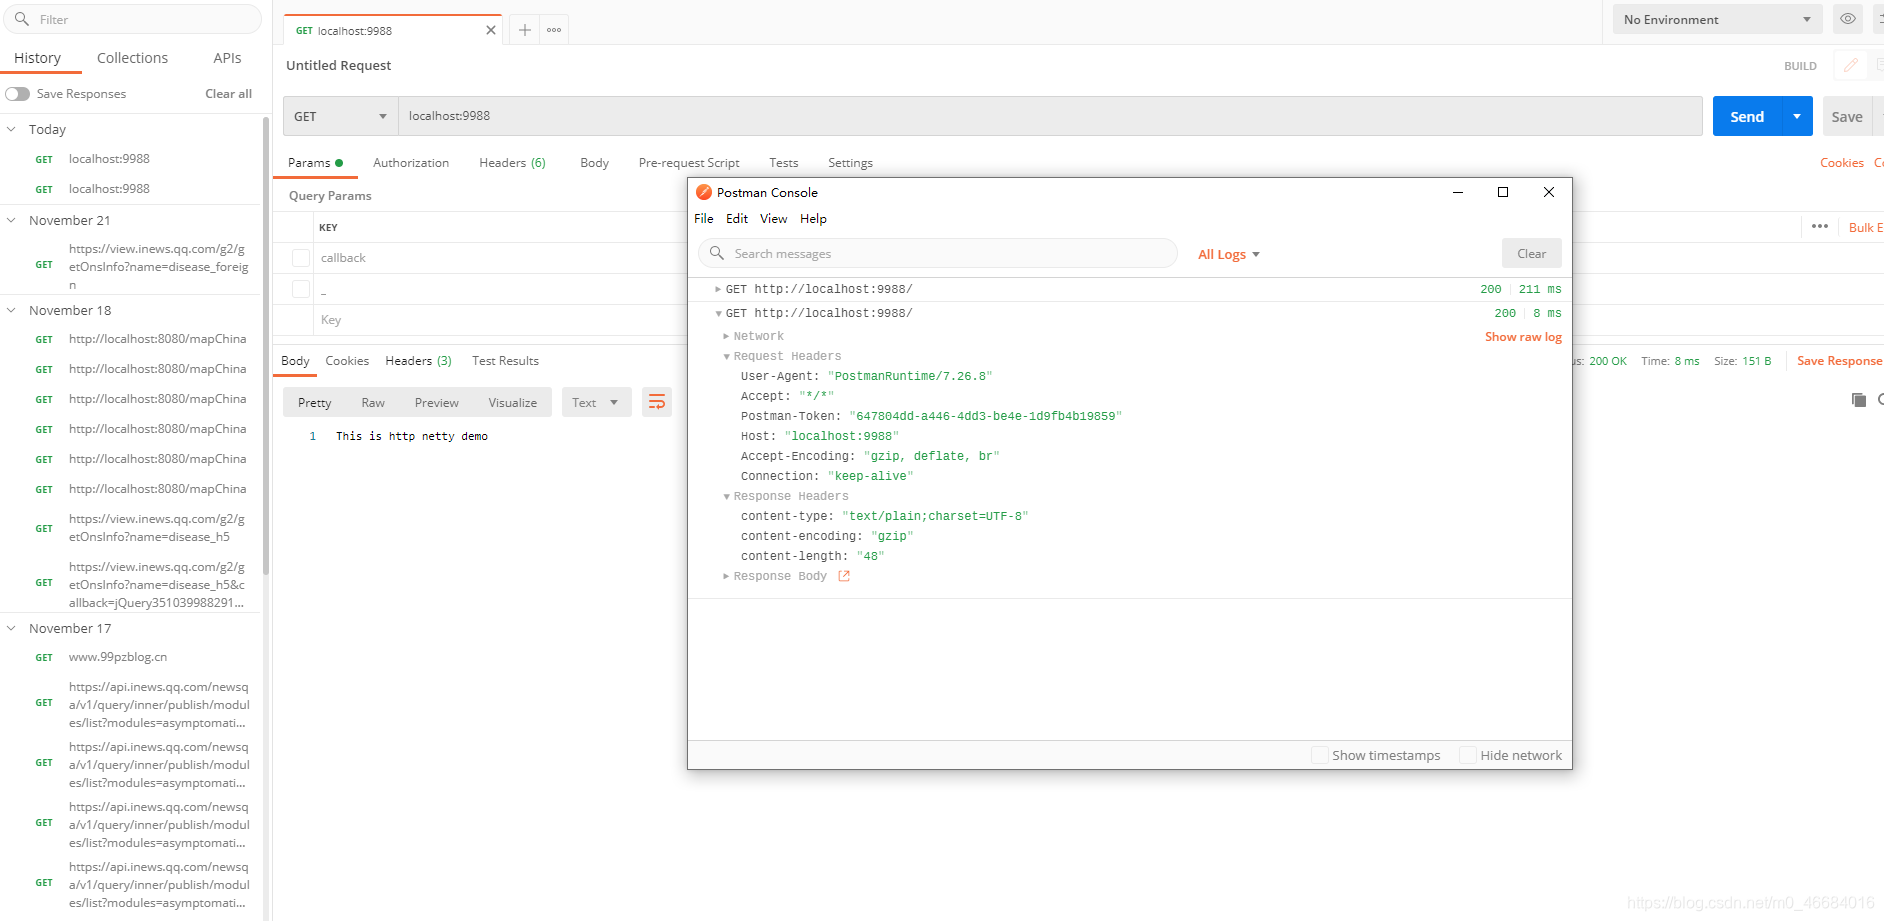Collapse the Response Headers section
The height and width of the screenshot is (921, 1884).
(x=726, y=496)
